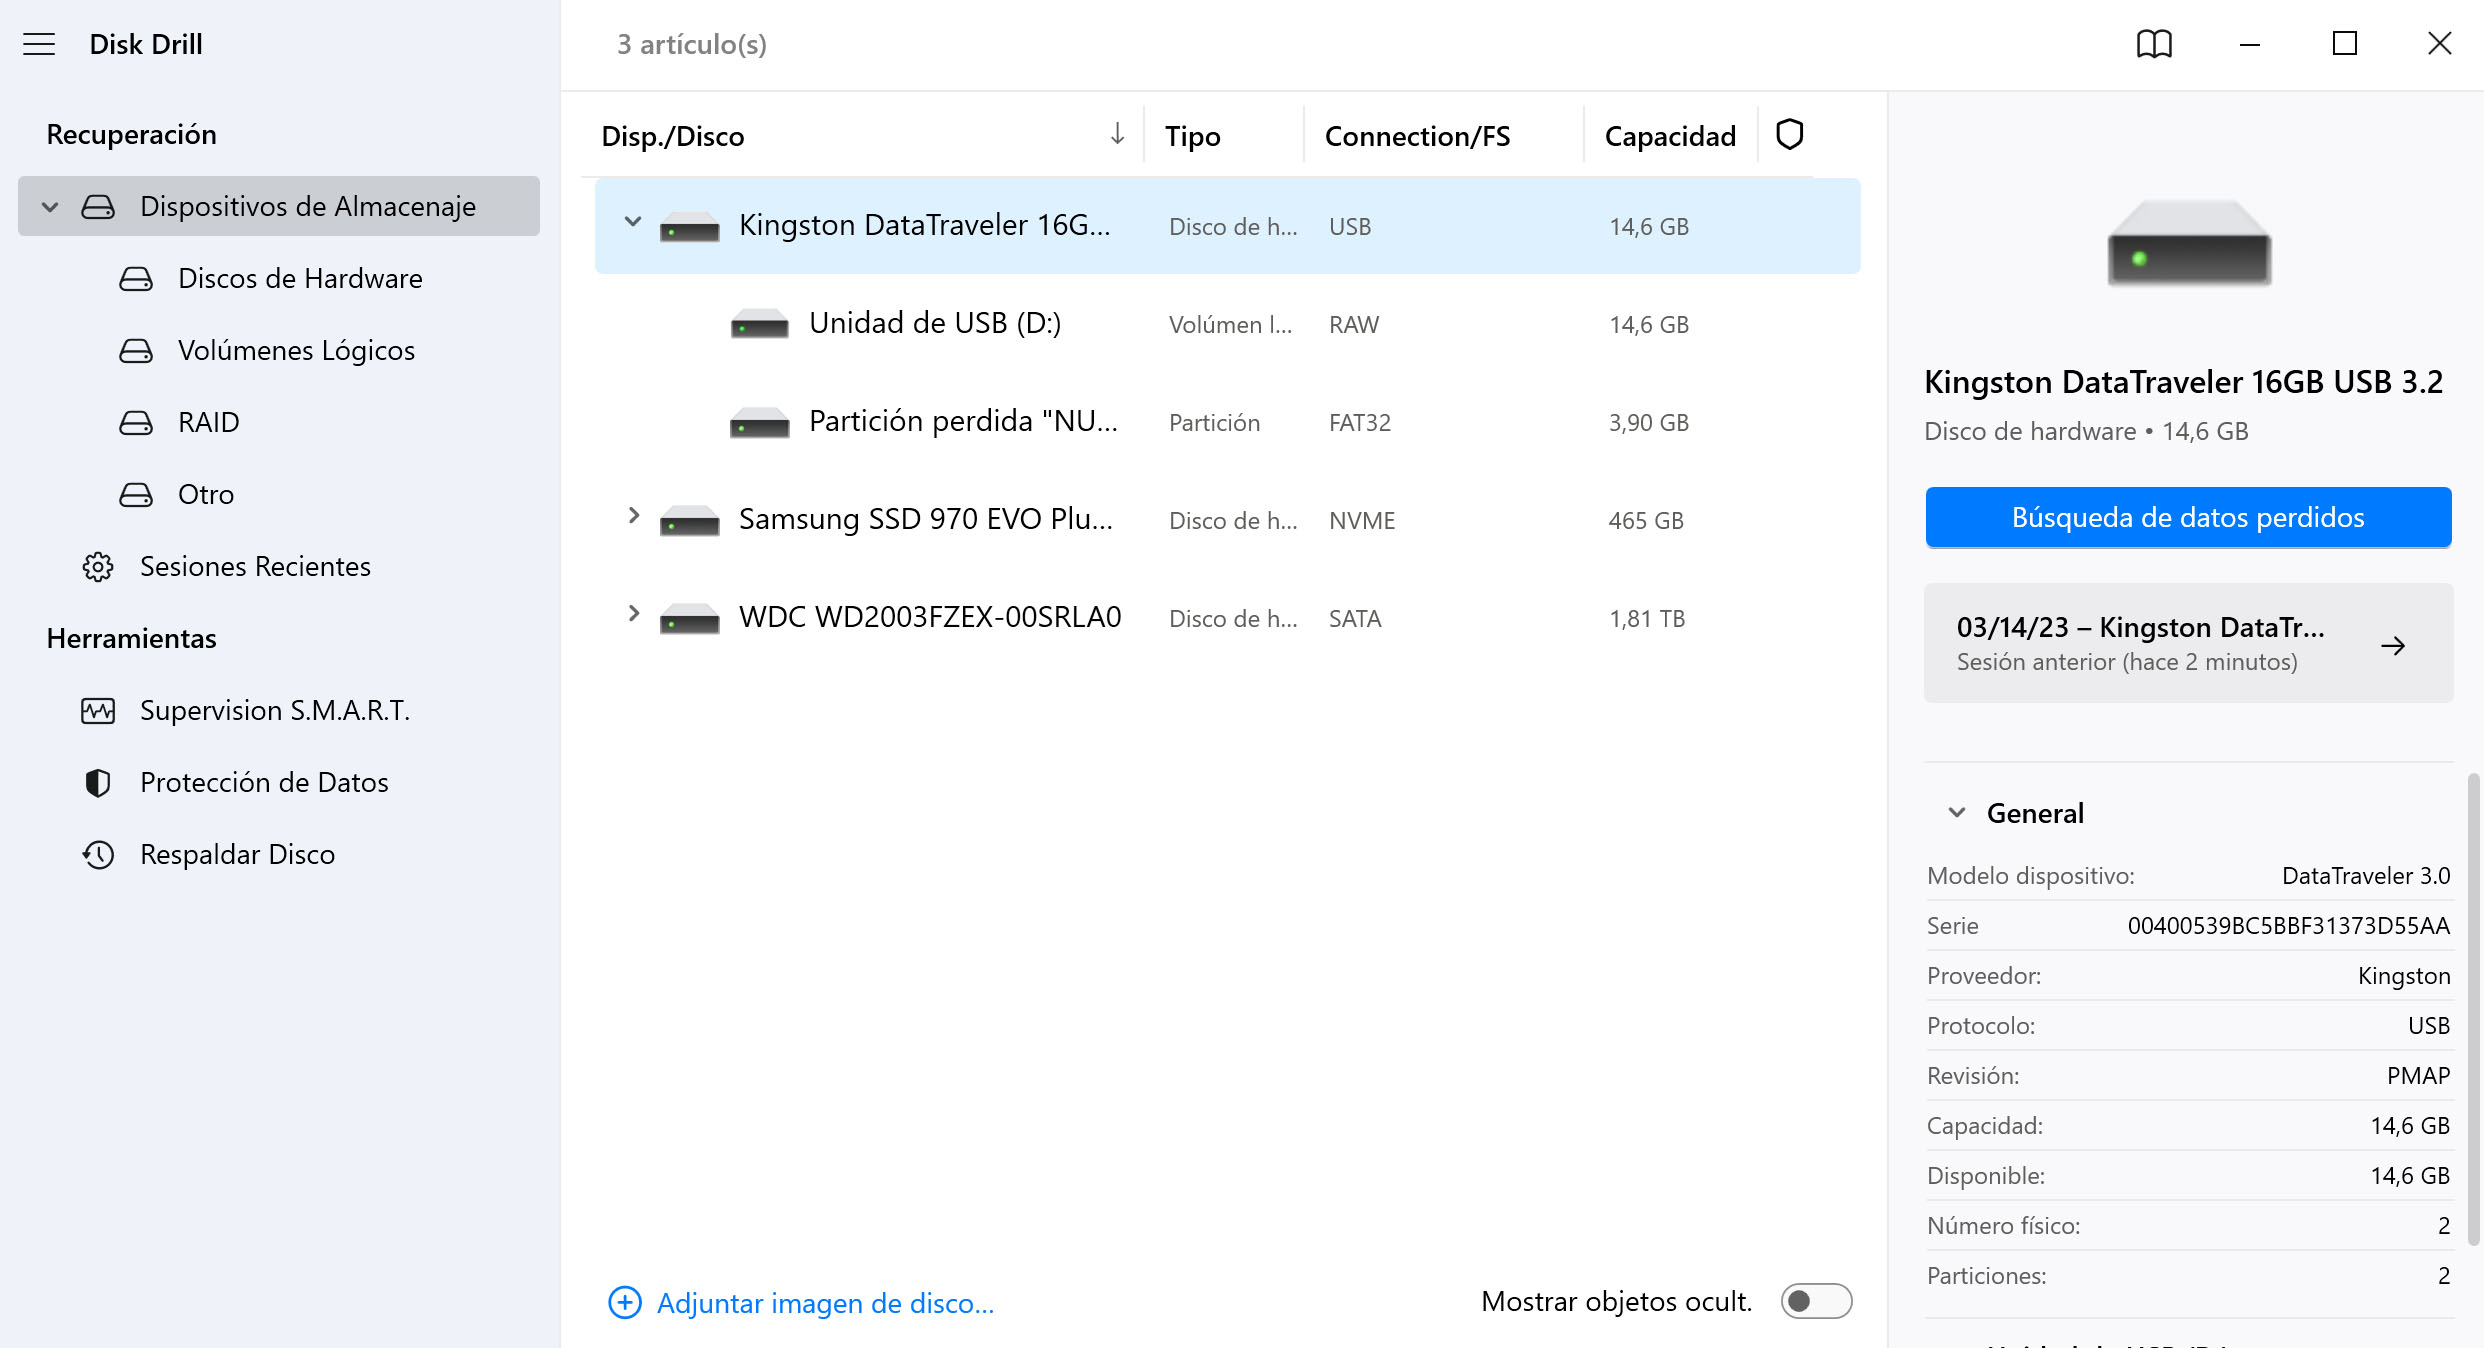
Task: Click Adjuntar imagen de disco link
Action: pos(826,1303)
